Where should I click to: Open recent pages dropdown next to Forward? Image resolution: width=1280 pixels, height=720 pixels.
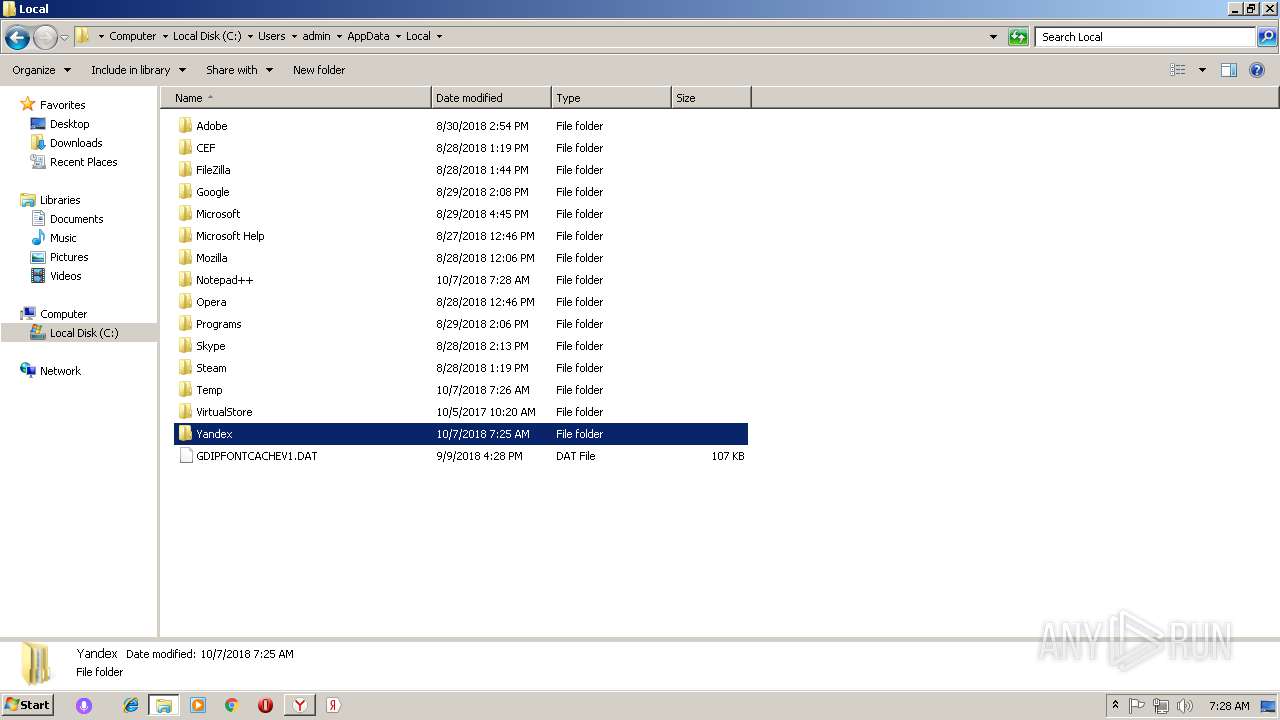(64, 38)
